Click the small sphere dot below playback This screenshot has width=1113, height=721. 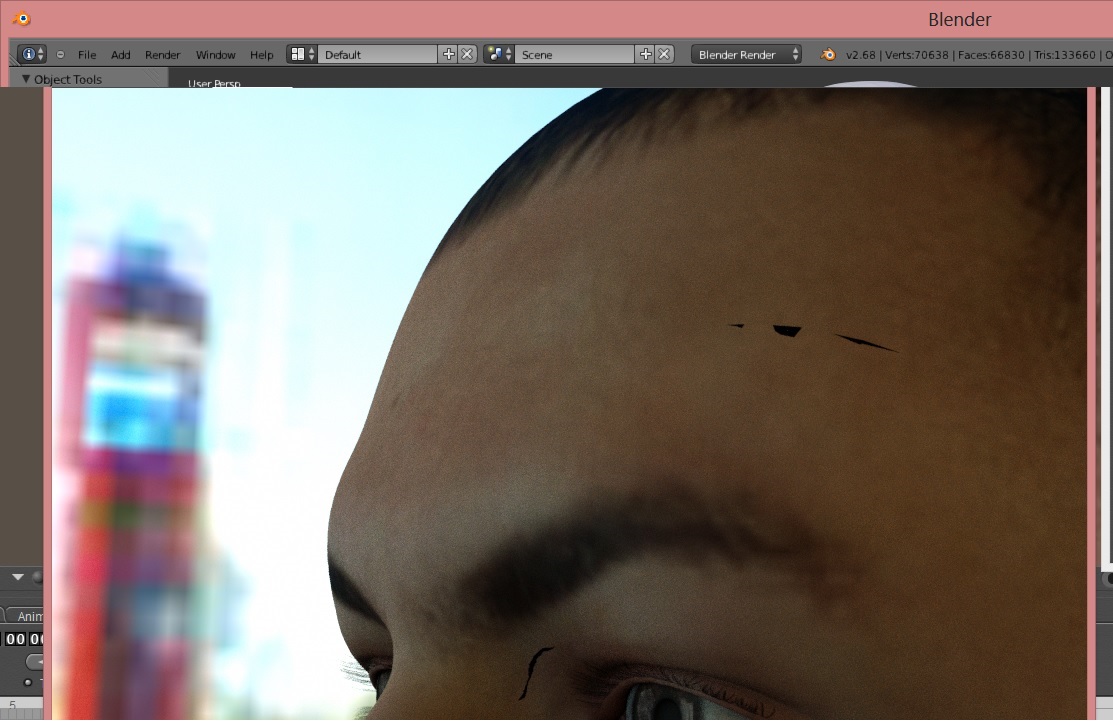point(28,683)
